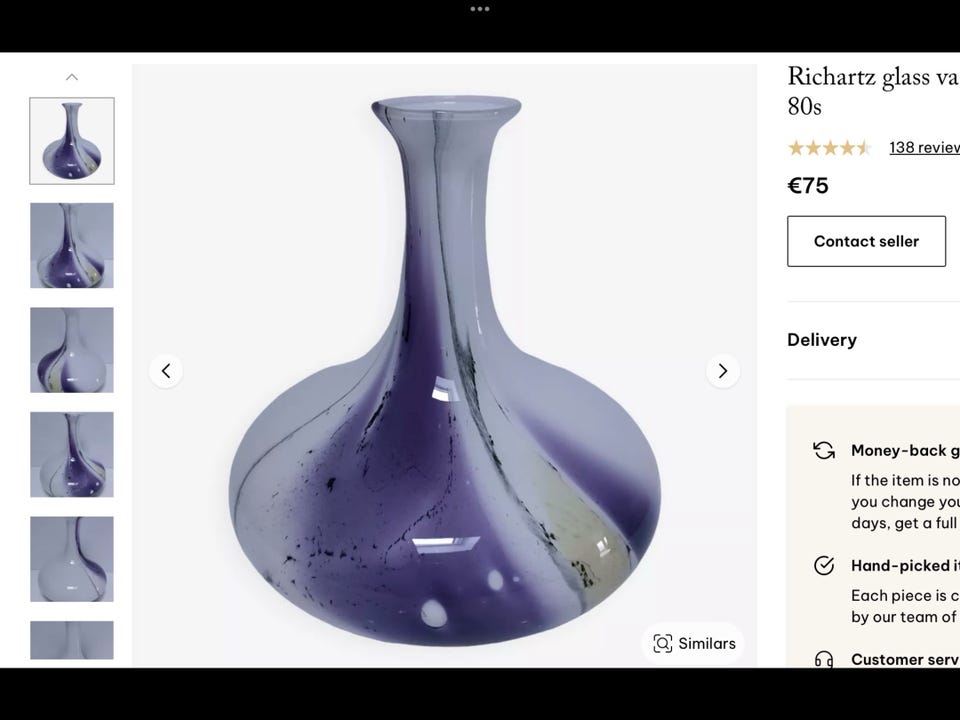Click the Richartz glass vase title
Image resolution: width=960 pixels, height=720 pixels.
click(x=872, y=90)
